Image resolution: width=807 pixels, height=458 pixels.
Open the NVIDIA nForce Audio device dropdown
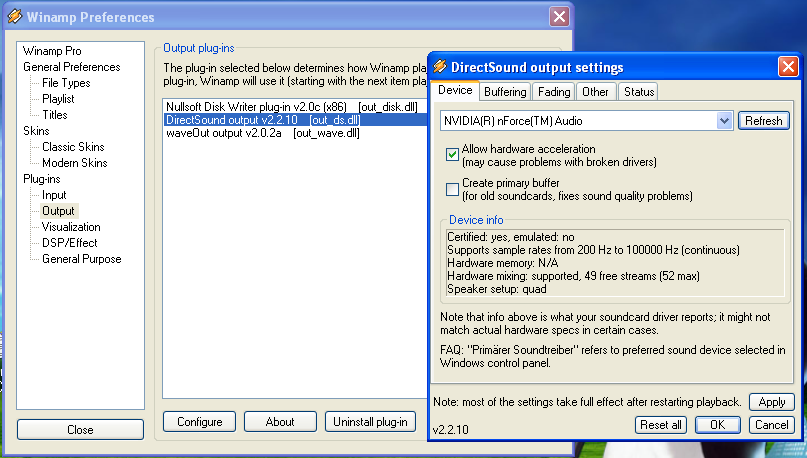pyautogui.click(x=724, y=121)
